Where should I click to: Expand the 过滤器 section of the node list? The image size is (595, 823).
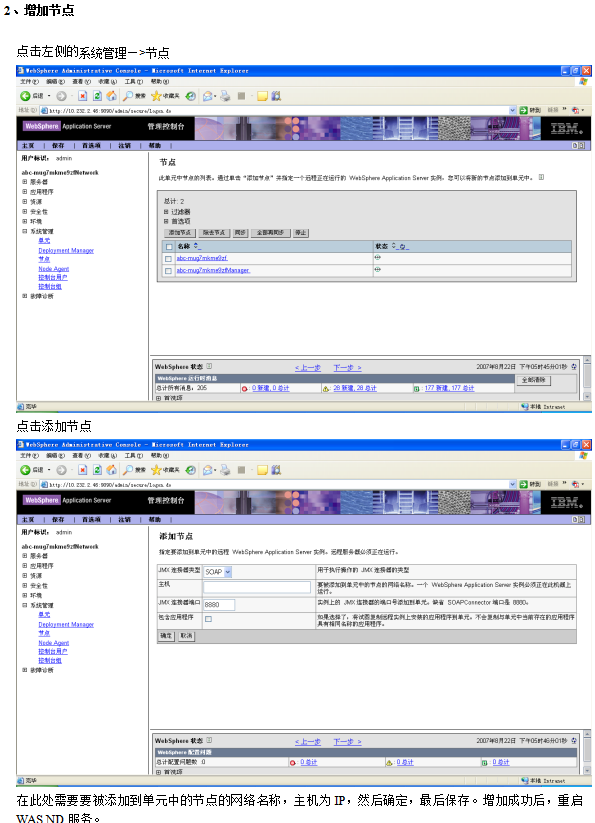point(166,212)
